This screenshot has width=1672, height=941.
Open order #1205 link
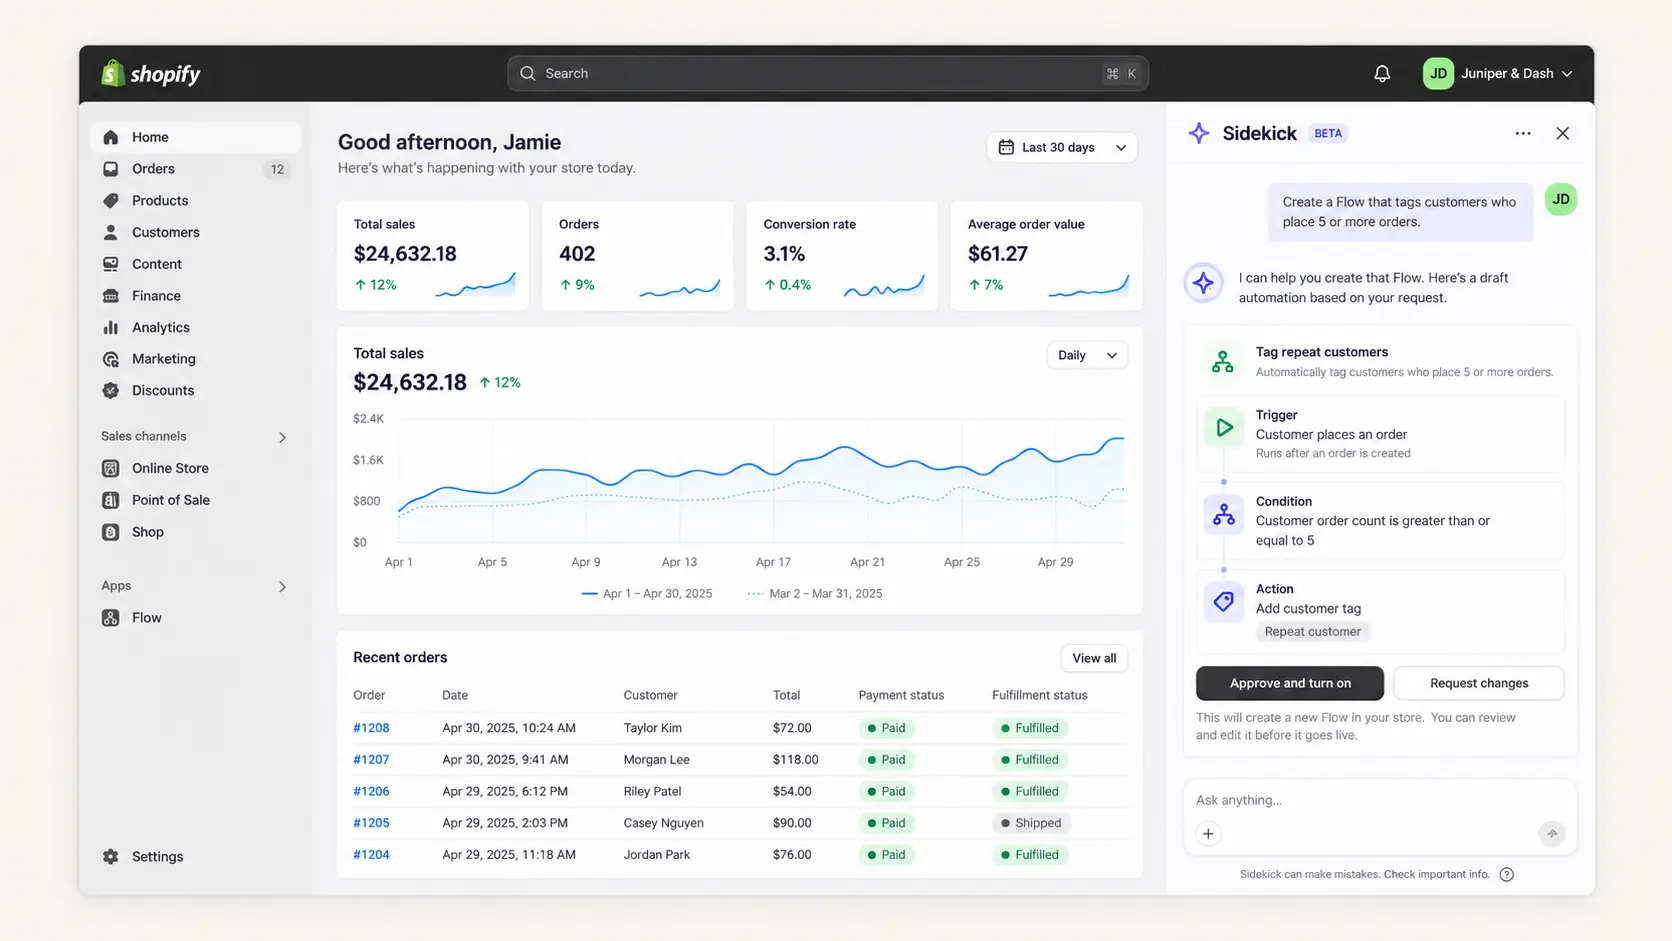(371, 823)
